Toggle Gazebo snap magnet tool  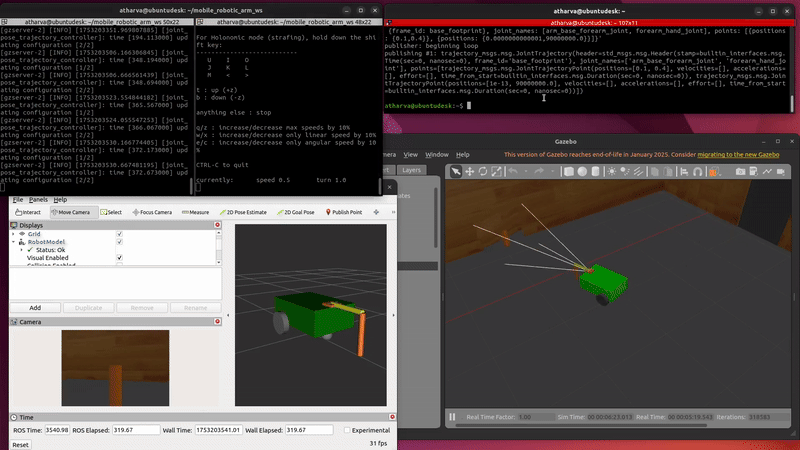(698, 172)
